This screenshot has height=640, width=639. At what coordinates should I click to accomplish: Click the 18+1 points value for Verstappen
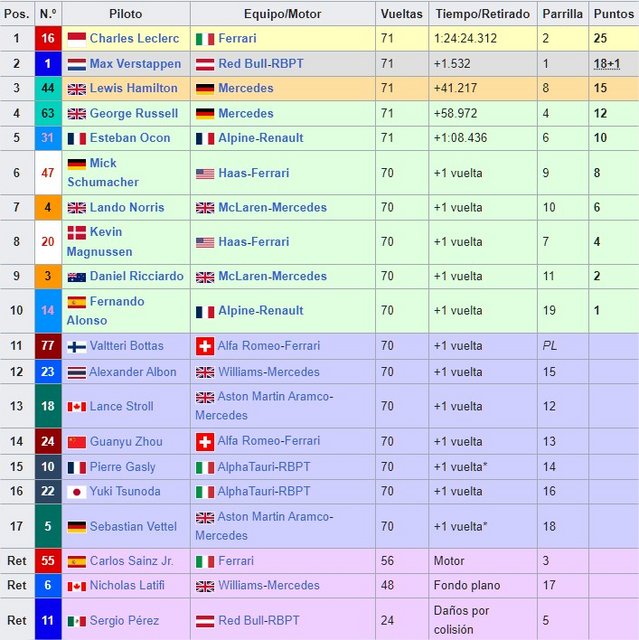tap(607, 64)
